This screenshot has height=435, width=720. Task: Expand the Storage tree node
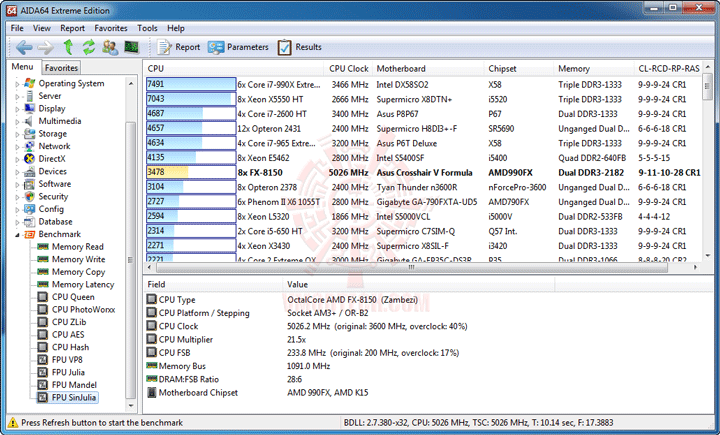17,134
